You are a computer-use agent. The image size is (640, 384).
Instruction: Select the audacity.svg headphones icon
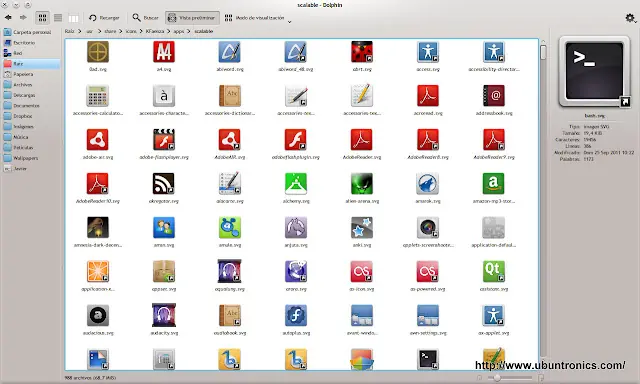[164, 316]
